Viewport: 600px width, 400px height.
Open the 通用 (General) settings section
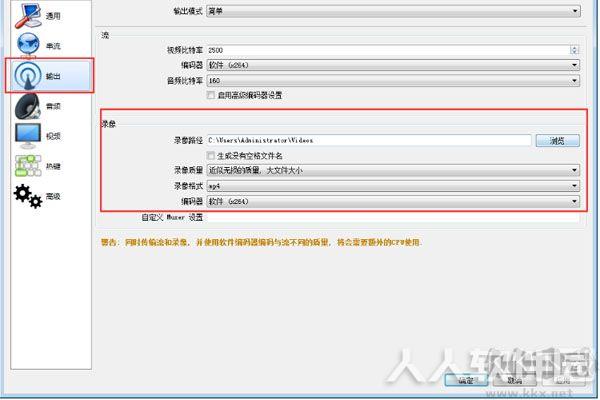38,16
